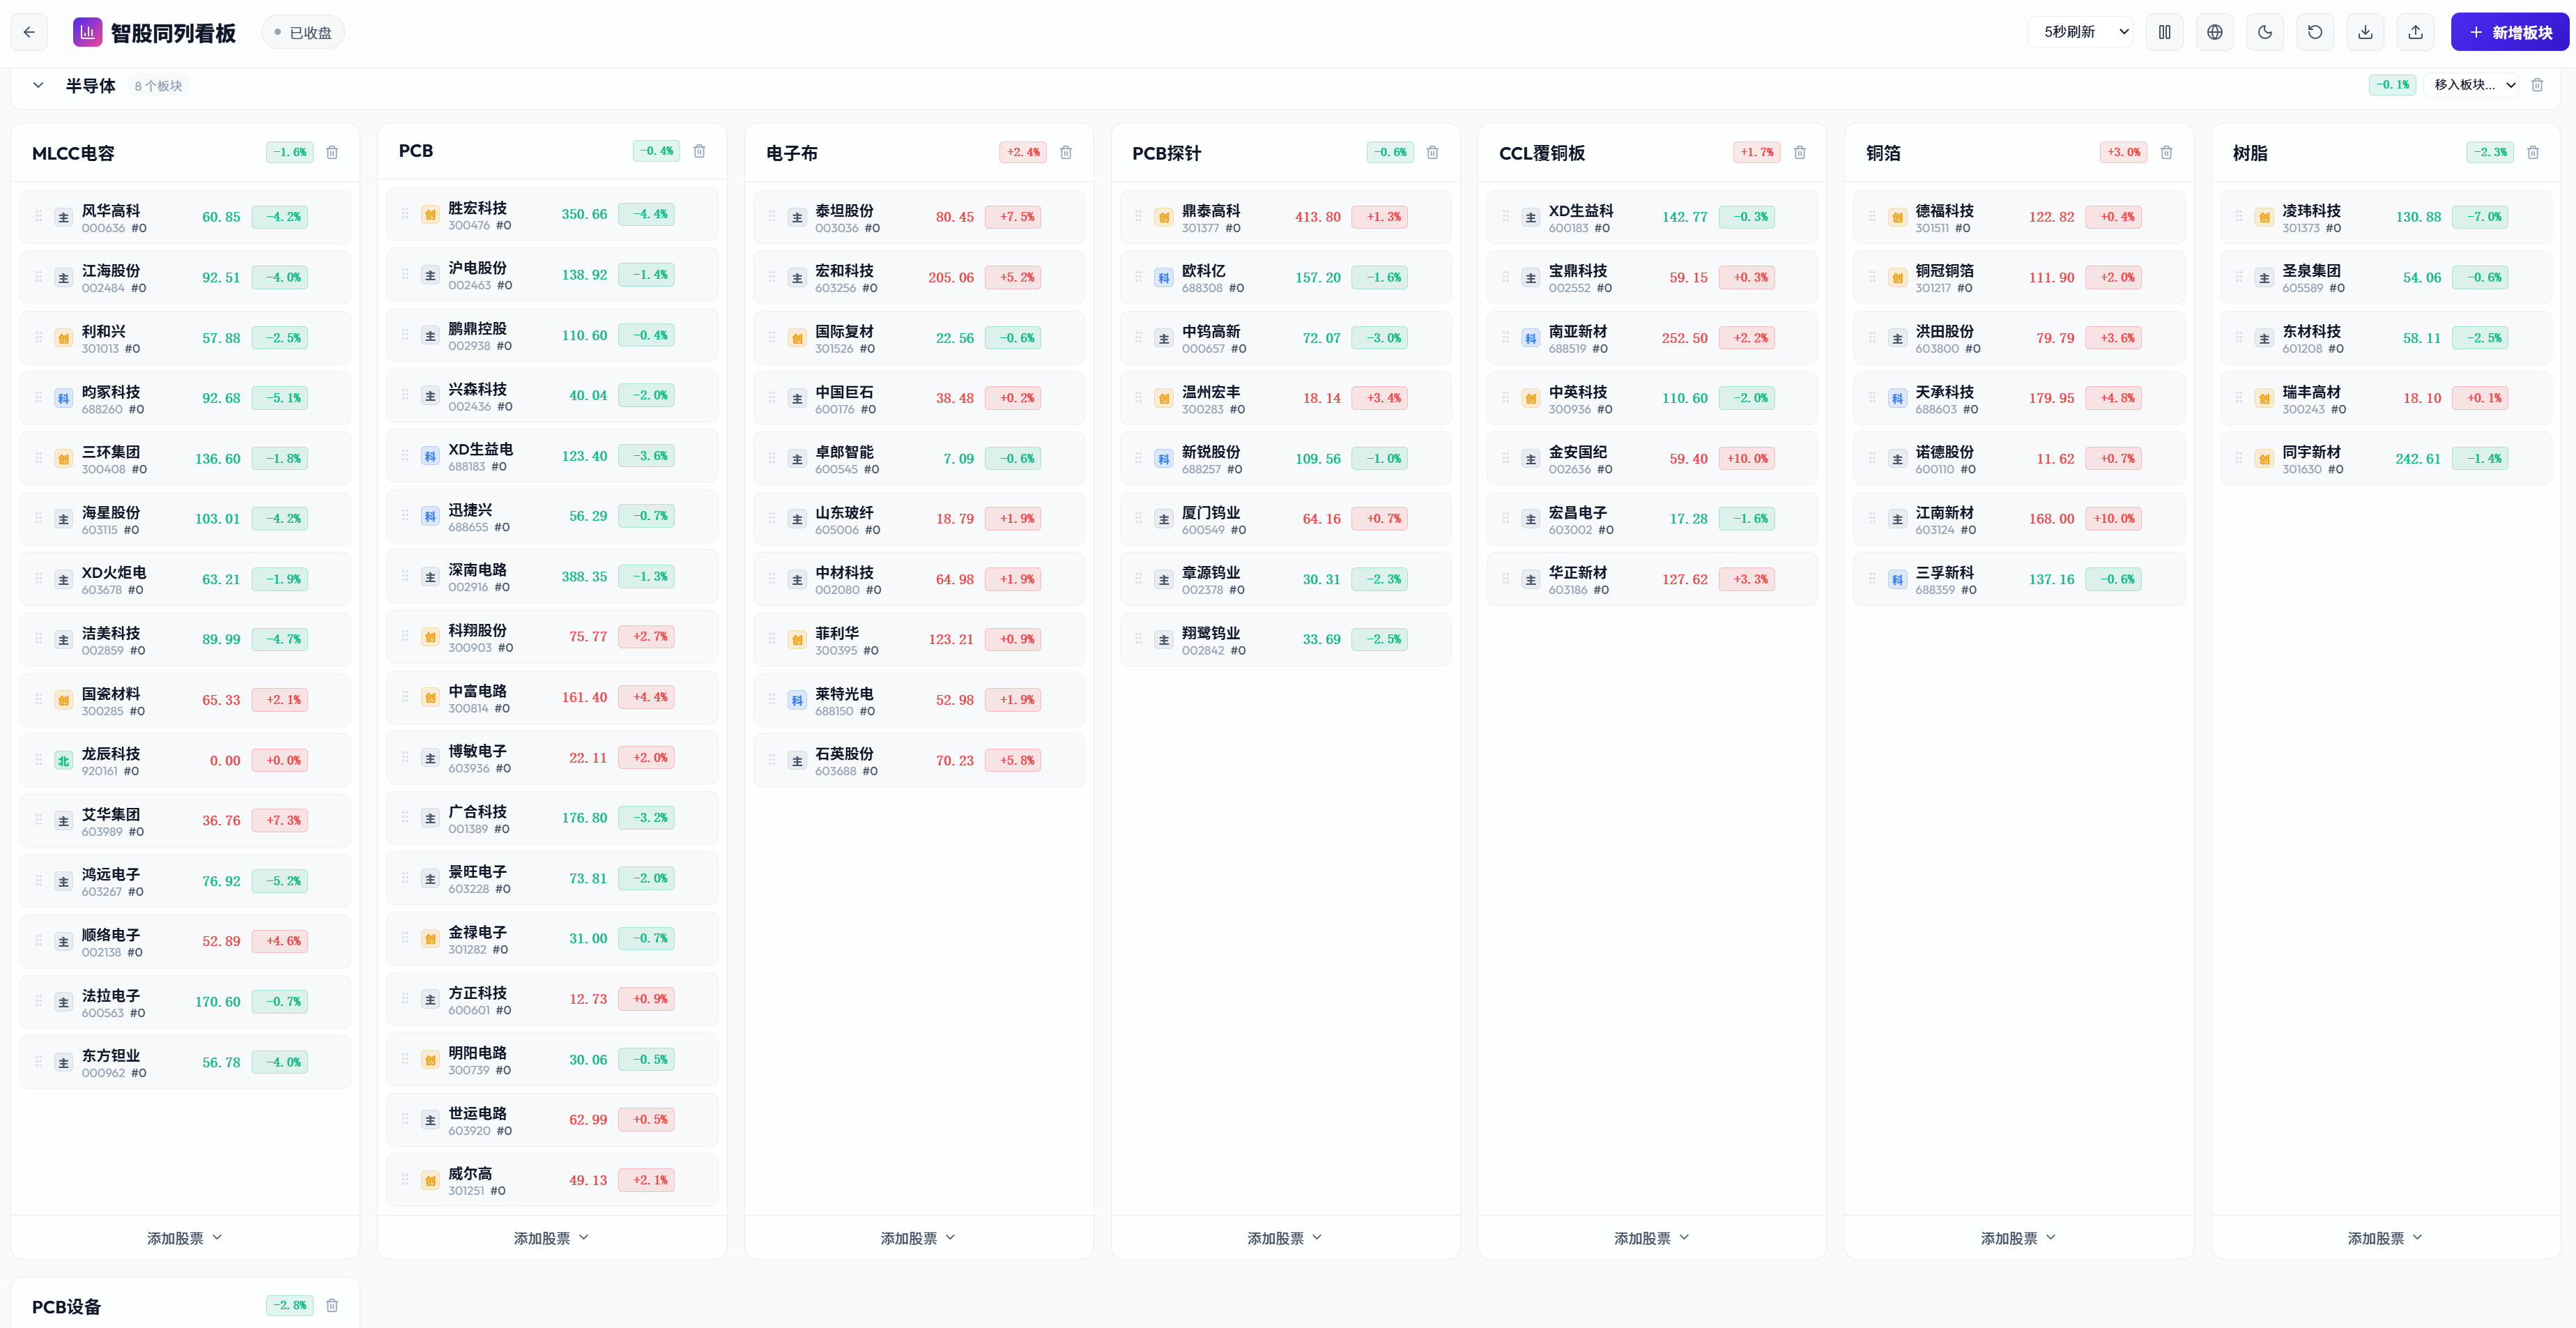Open 添加股票 dropdown under PCB

click(552, 1238)
